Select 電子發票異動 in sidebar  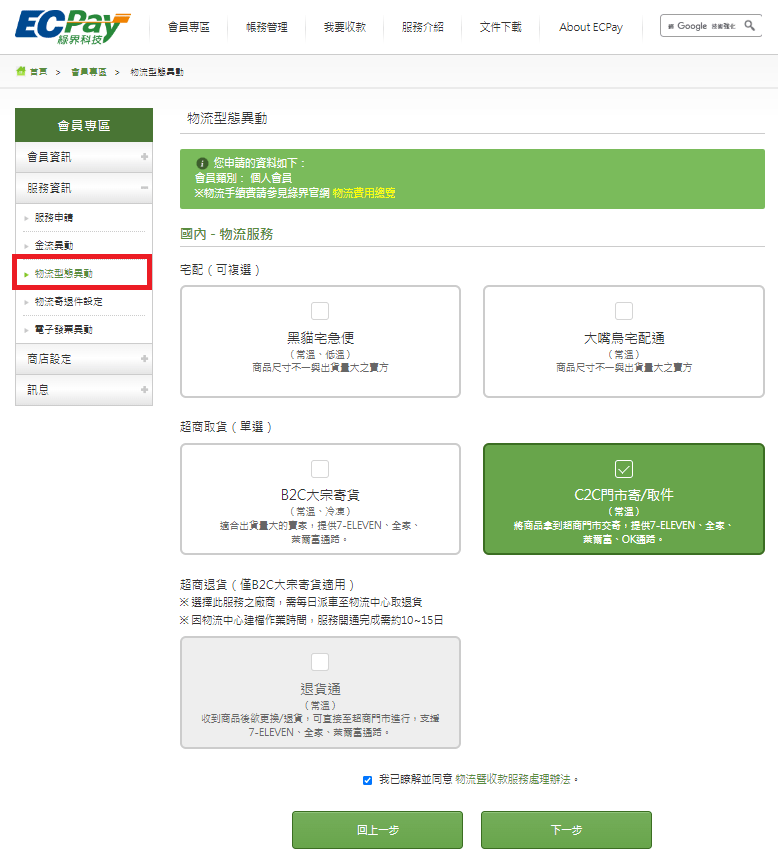click(64, 329)
